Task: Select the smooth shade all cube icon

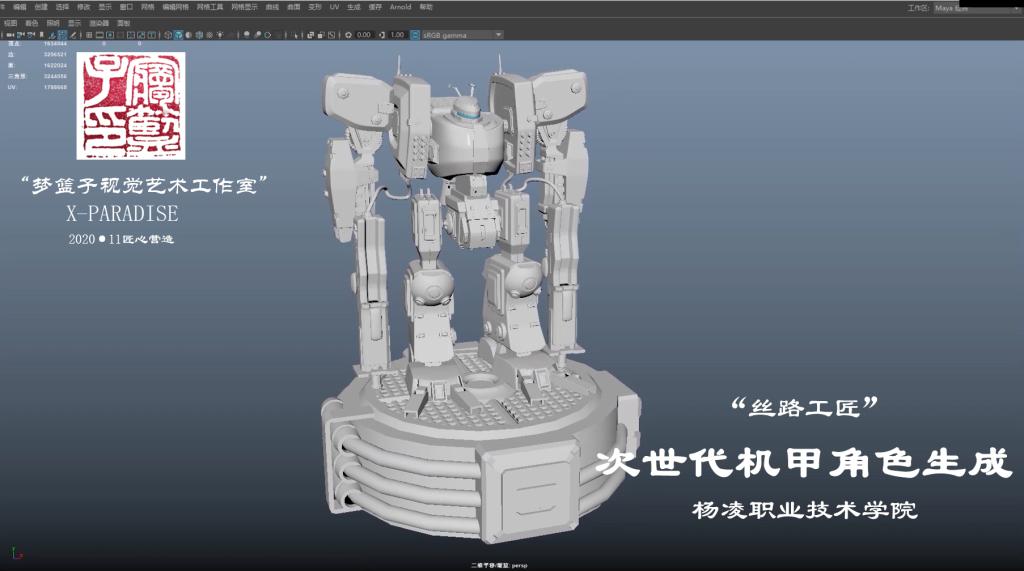Action: point(178,35)
